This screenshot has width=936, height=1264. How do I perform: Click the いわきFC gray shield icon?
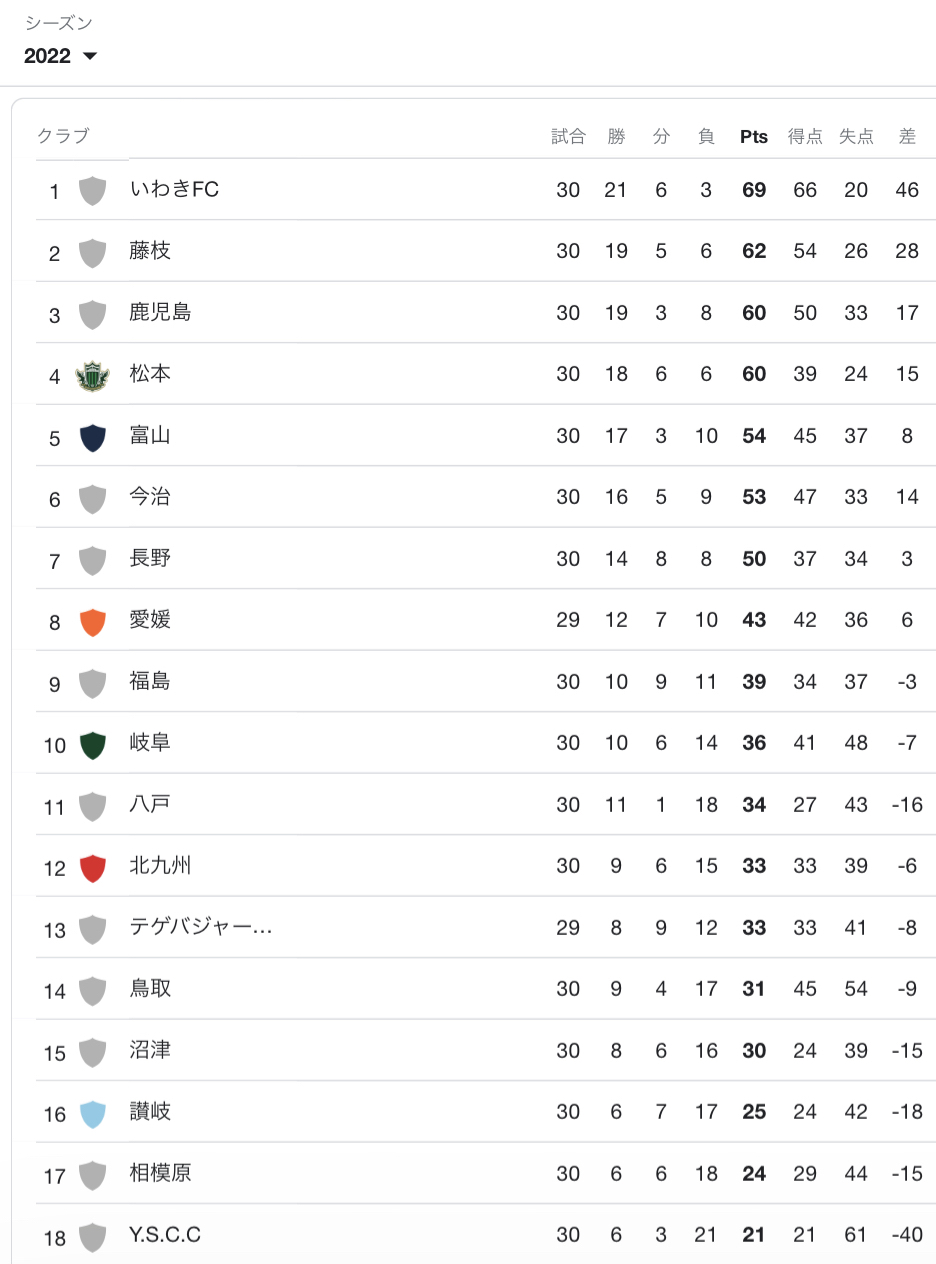click(x=92, y=190)
